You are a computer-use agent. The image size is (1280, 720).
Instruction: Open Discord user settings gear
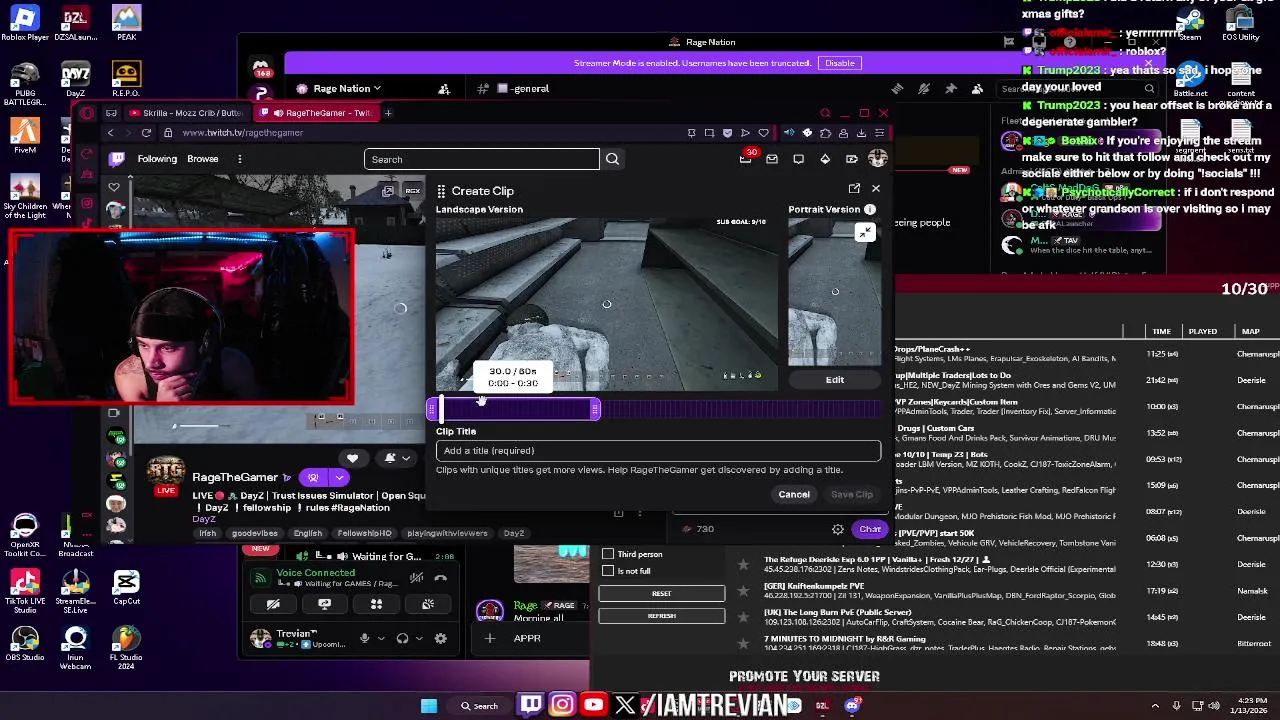(441, 638)
